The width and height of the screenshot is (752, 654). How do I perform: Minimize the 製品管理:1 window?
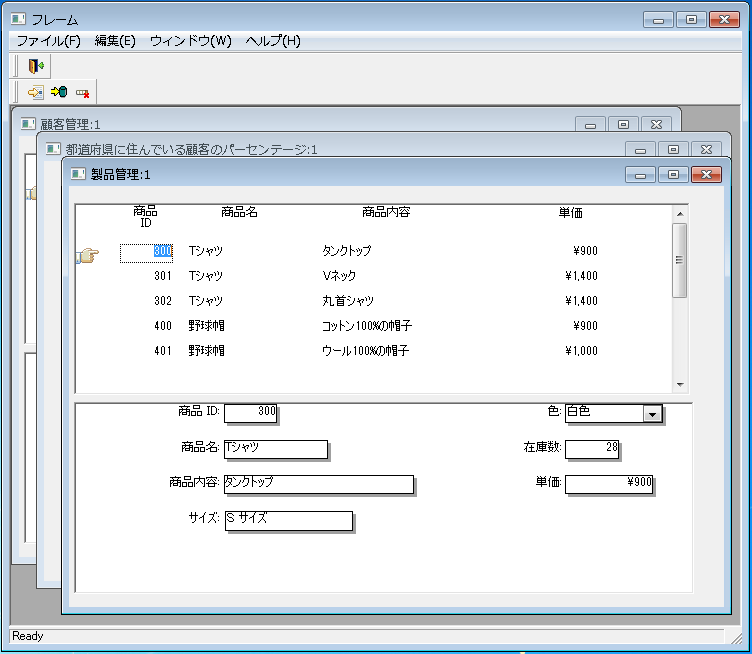click(640, 175)
